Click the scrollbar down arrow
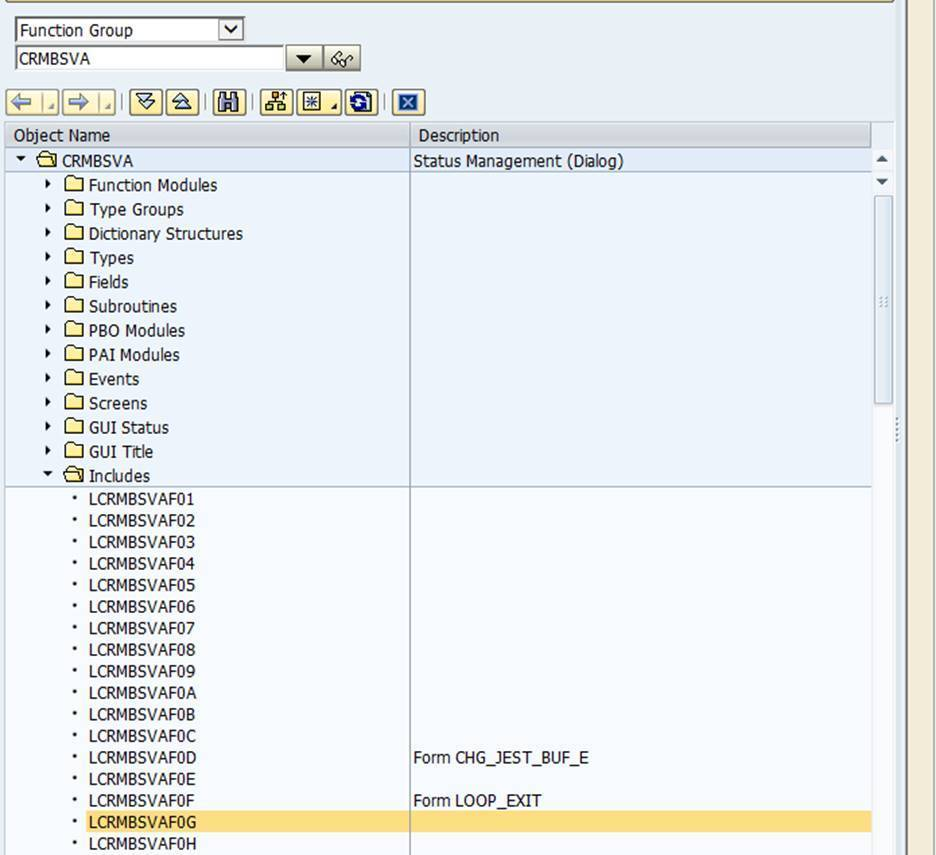The height and width of the screenshot is (855, 936). pos(882,182)
